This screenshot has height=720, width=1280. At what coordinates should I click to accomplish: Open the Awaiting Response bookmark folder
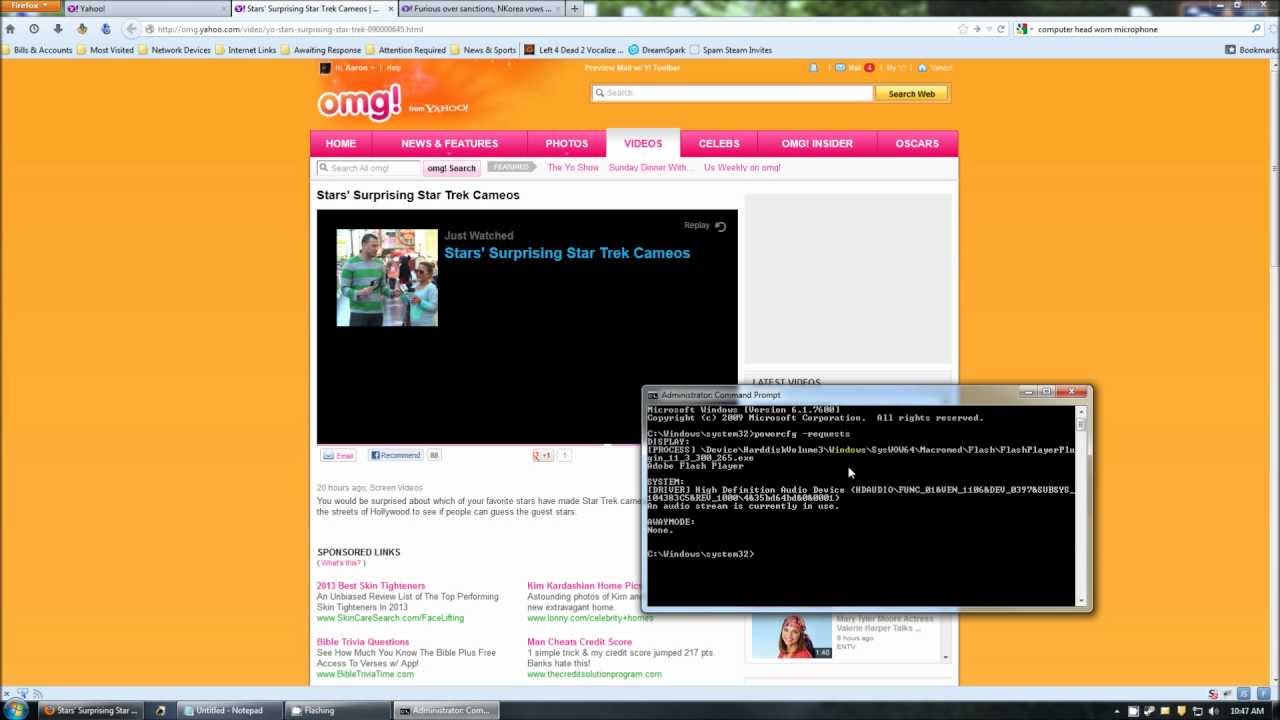click(x=321, y=50)
